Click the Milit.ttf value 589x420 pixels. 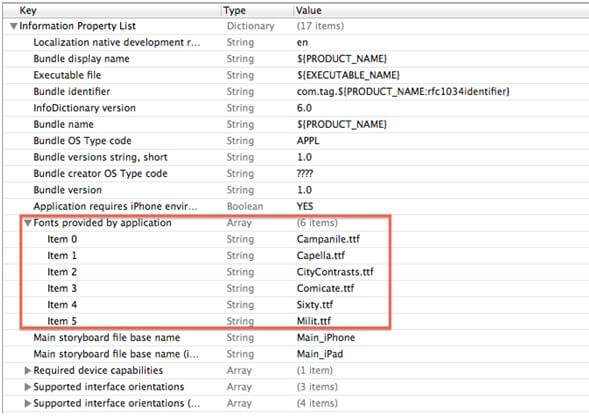pos(314,321)
